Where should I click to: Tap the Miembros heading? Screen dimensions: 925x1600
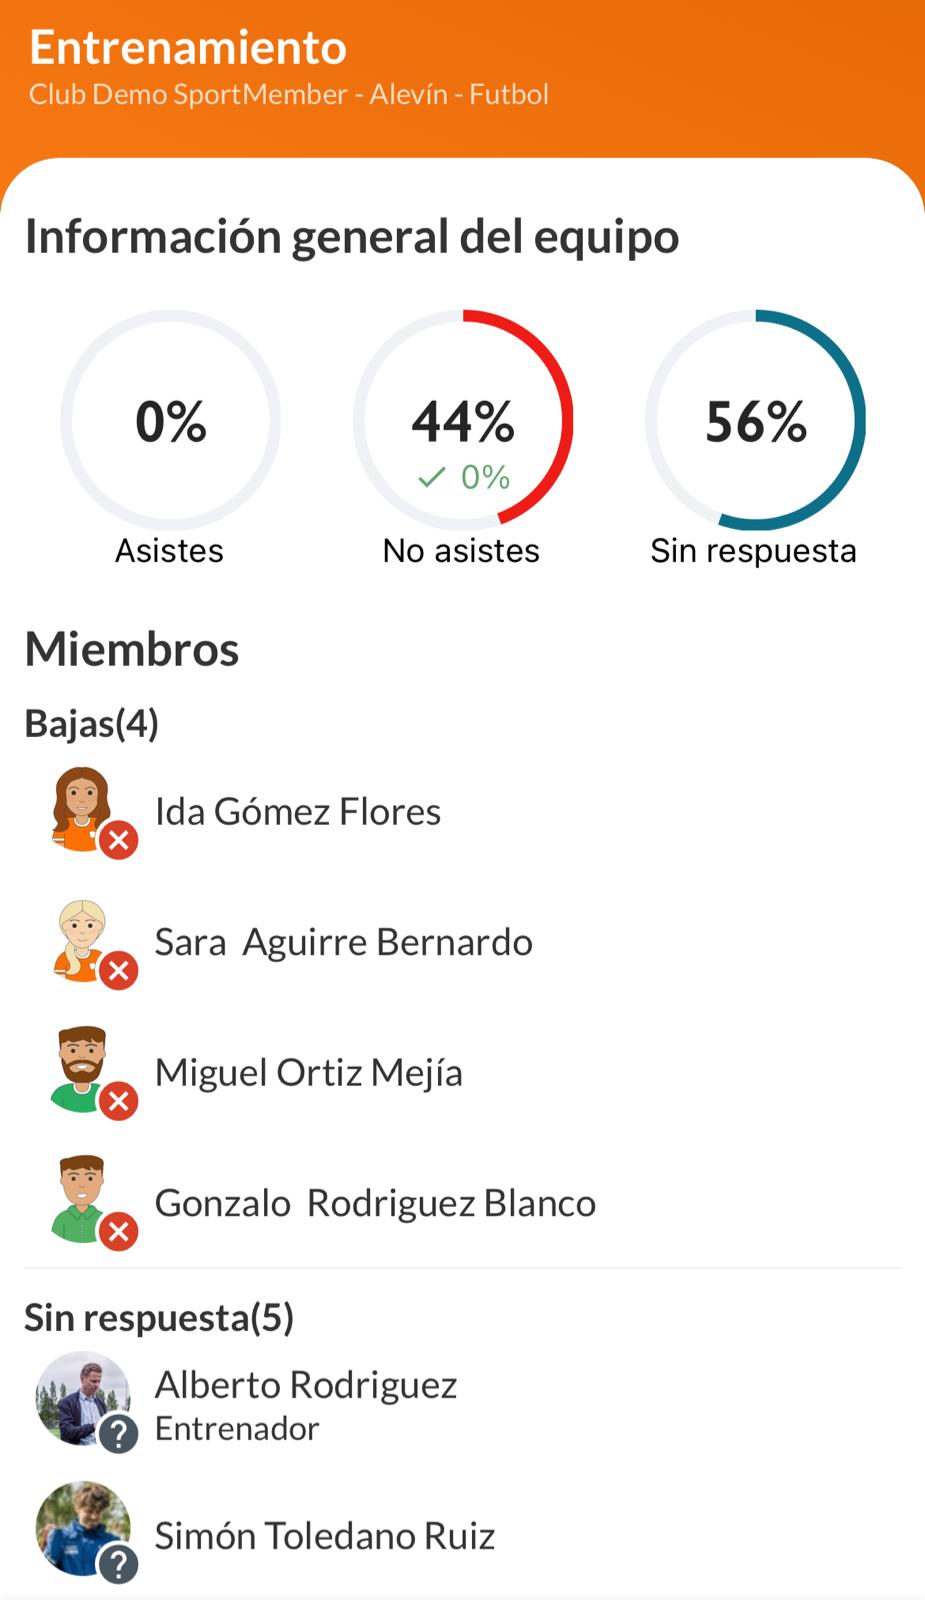(x=132, y=649)
